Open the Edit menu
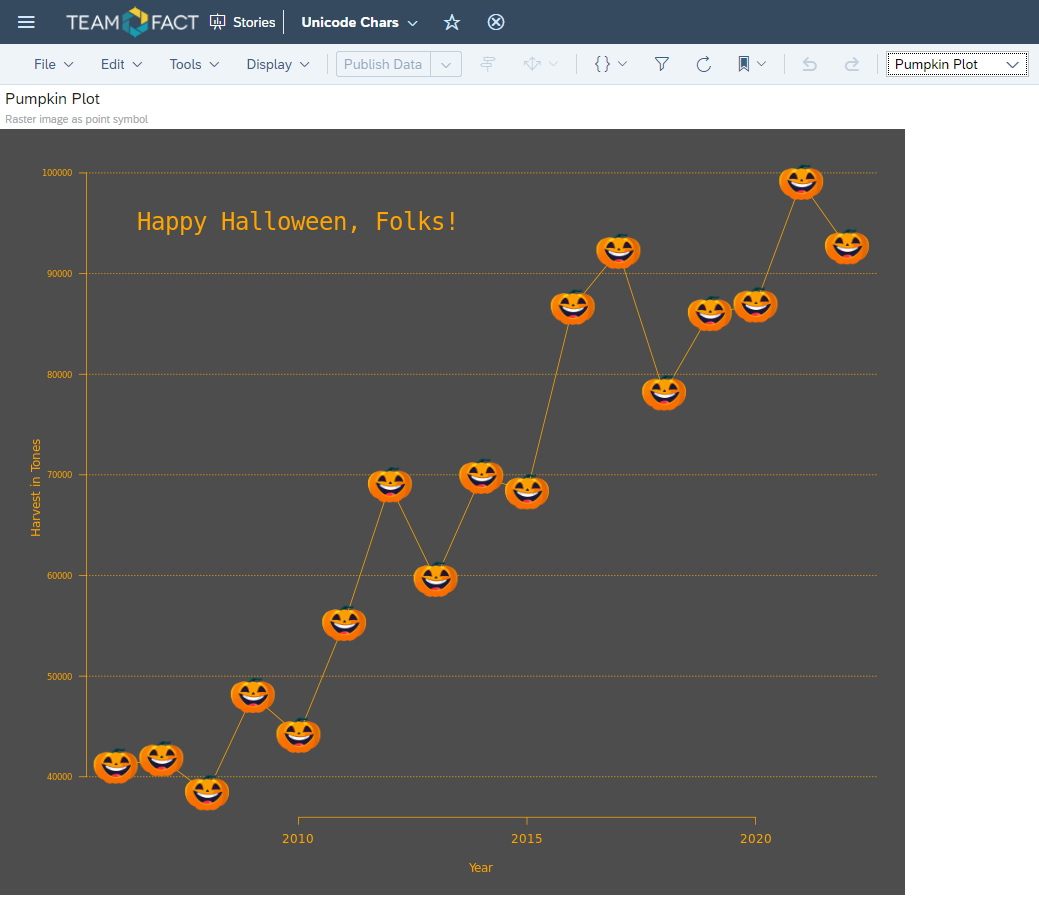Screen dimensions: 1039x905 point(121,64)
